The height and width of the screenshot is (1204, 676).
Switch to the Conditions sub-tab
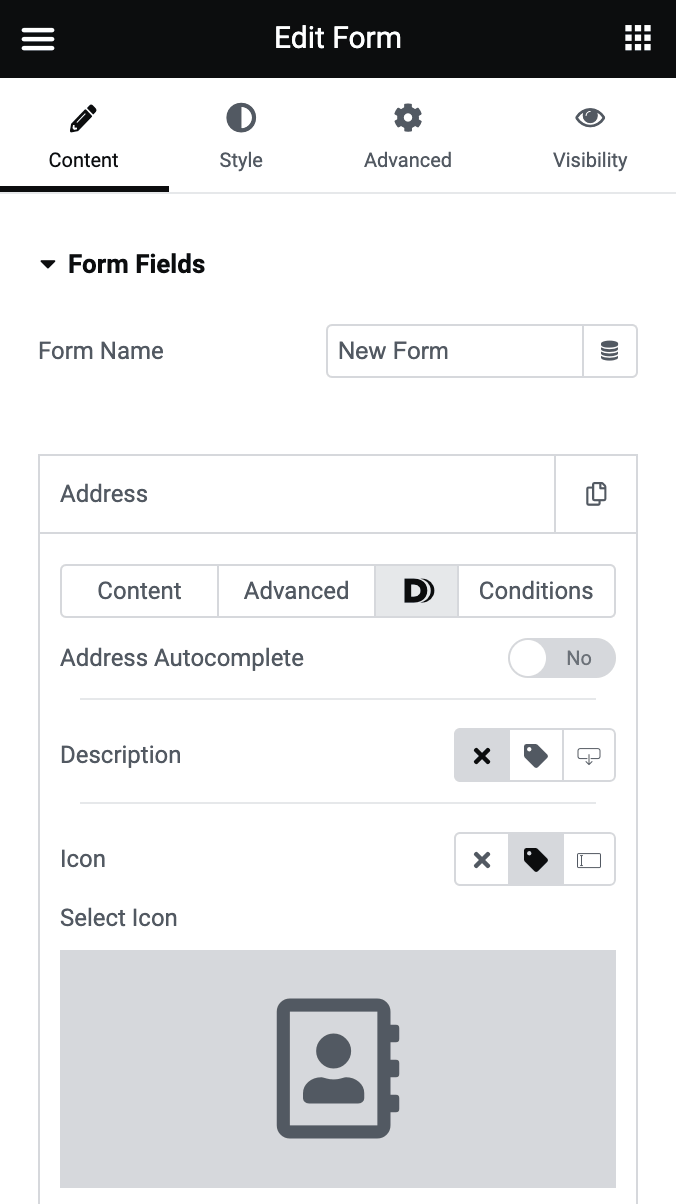536,591
